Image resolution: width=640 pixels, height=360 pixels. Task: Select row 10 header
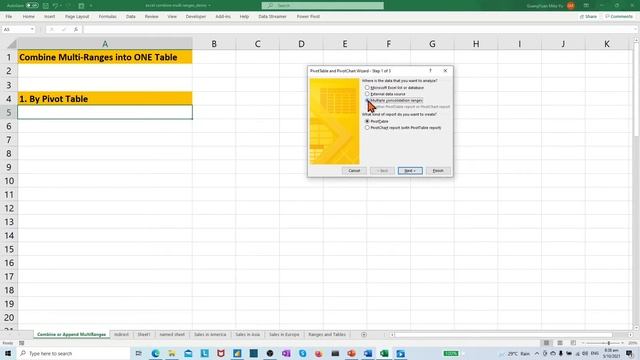9,181
